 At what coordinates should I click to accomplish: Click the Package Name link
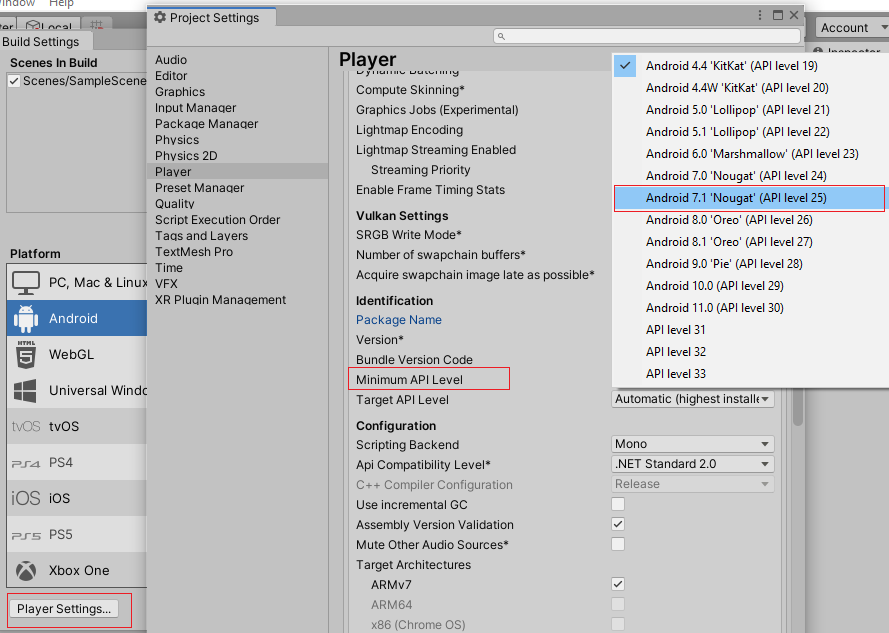pyautogui.click(x=399, y=320)
